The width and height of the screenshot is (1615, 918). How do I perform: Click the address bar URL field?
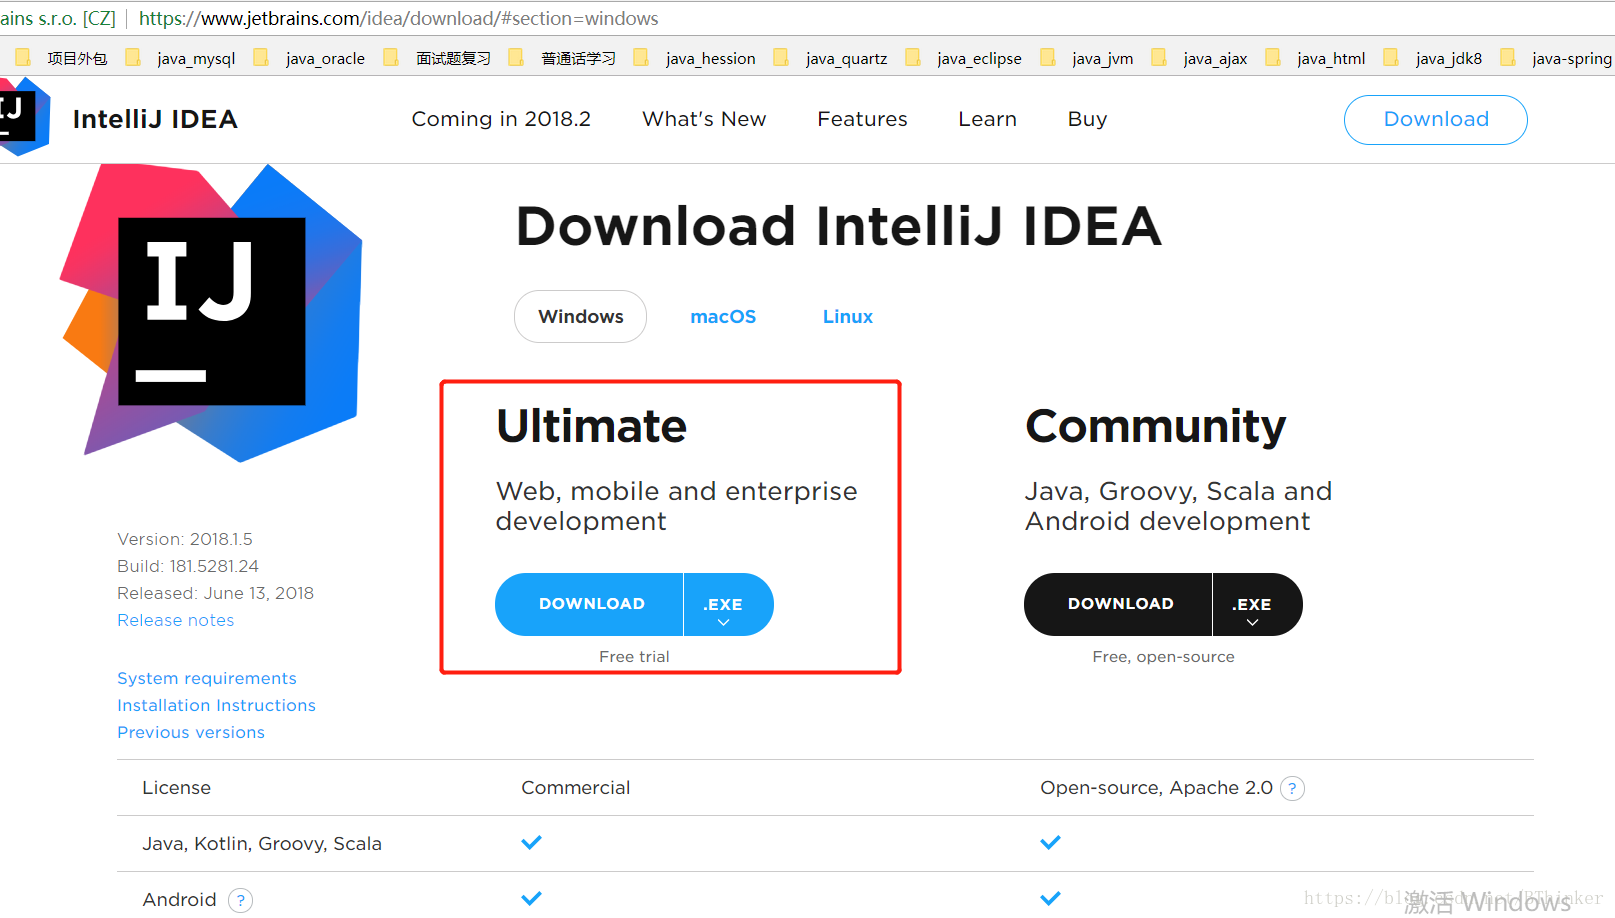pyautogui.click(x=398, y=18)
